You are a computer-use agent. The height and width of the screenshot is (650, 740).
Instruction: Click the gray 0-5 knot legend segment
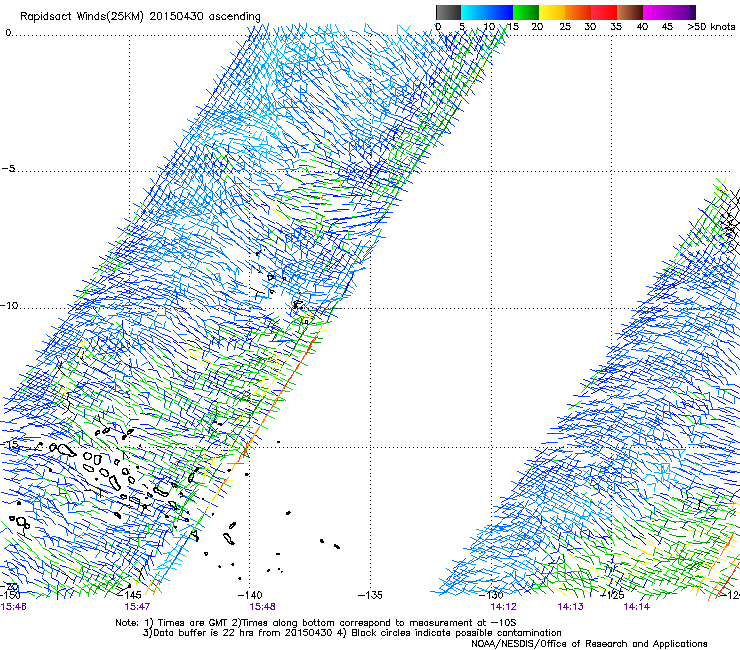coord(448,12)
